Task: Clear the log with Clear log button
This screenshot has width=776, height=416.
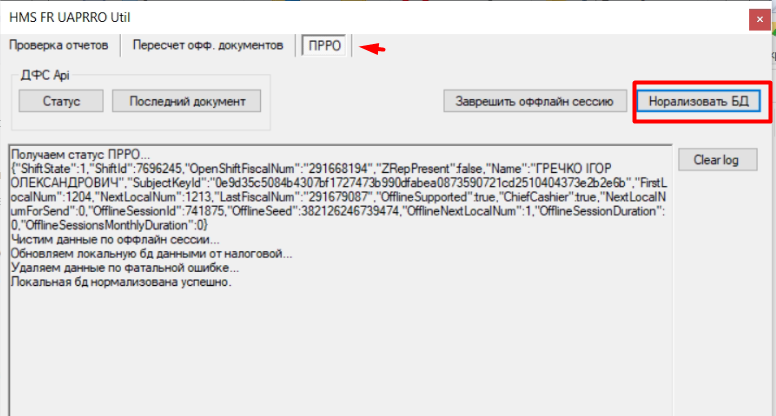Action: [717, 160]
